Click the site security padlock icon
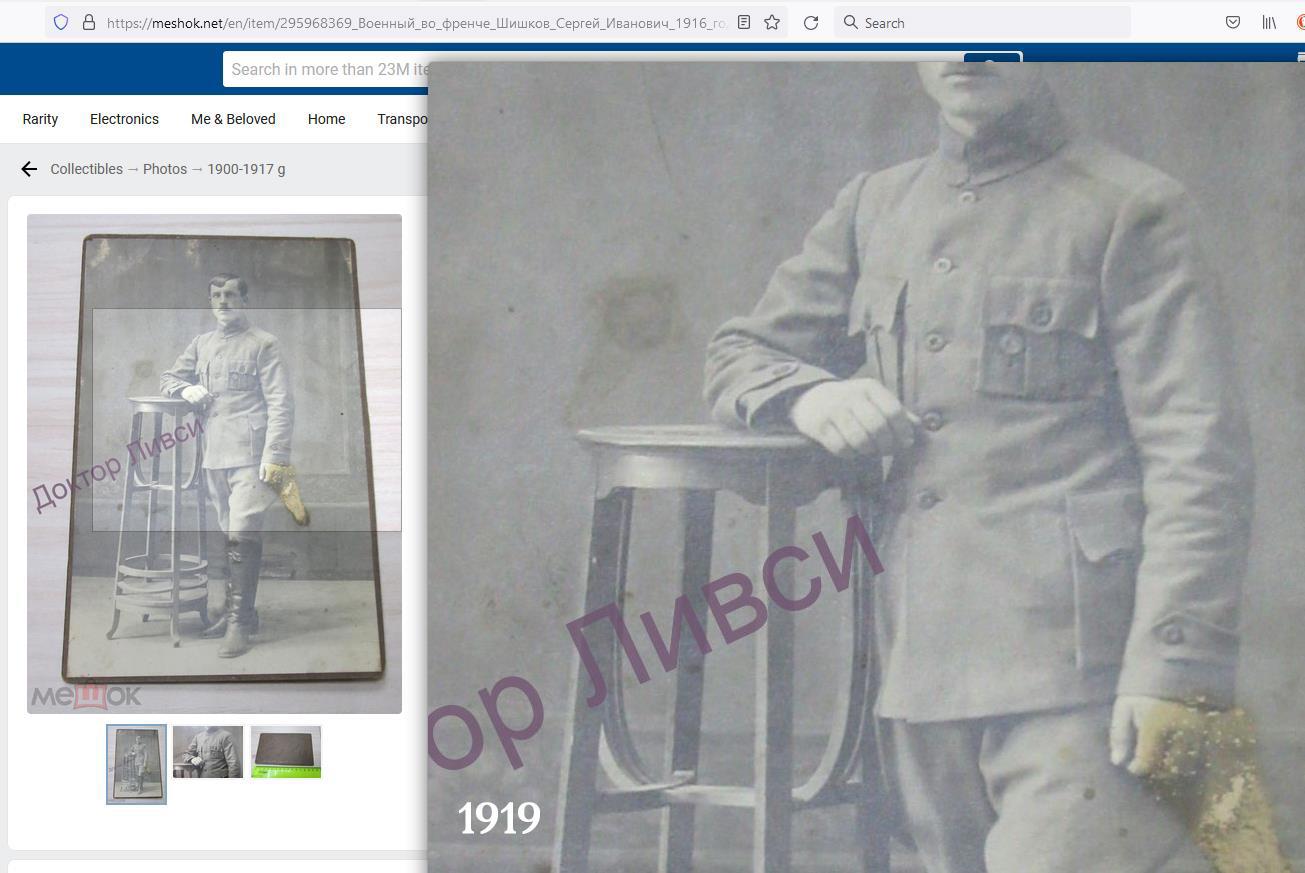This screenshot has height=873, width=1305. 89,22
